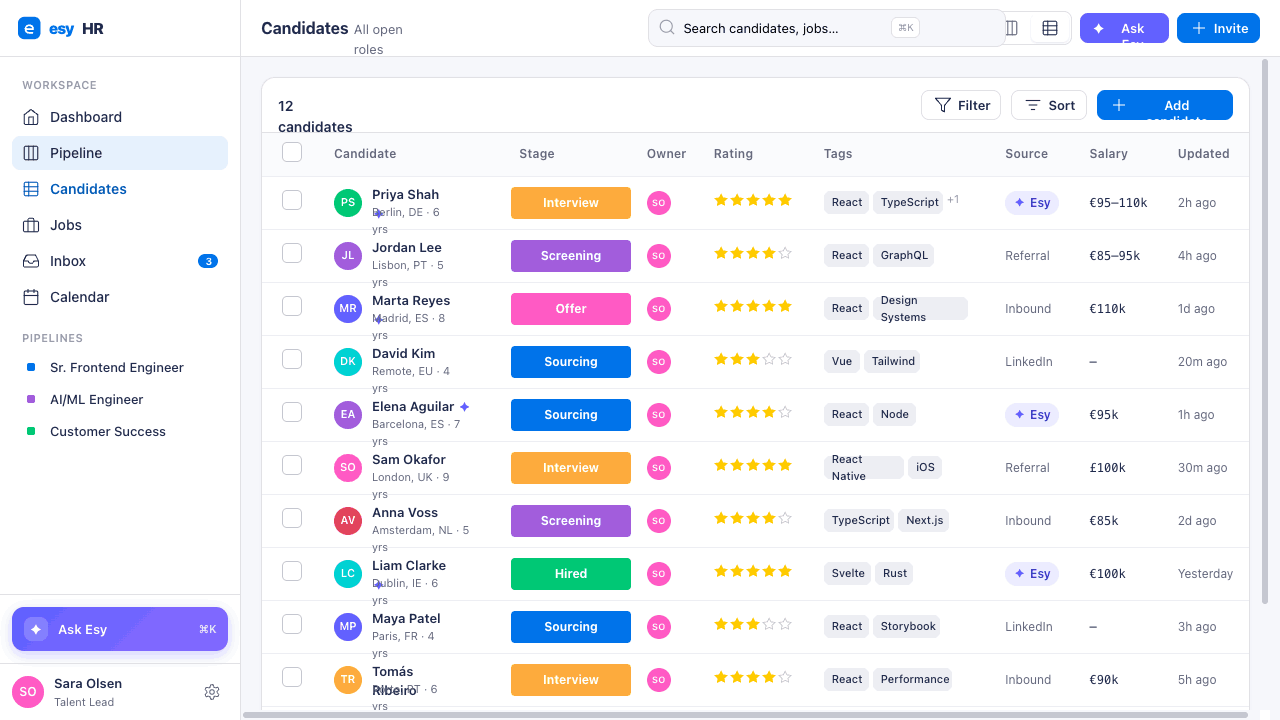Open the Filter options

[961, 105]
